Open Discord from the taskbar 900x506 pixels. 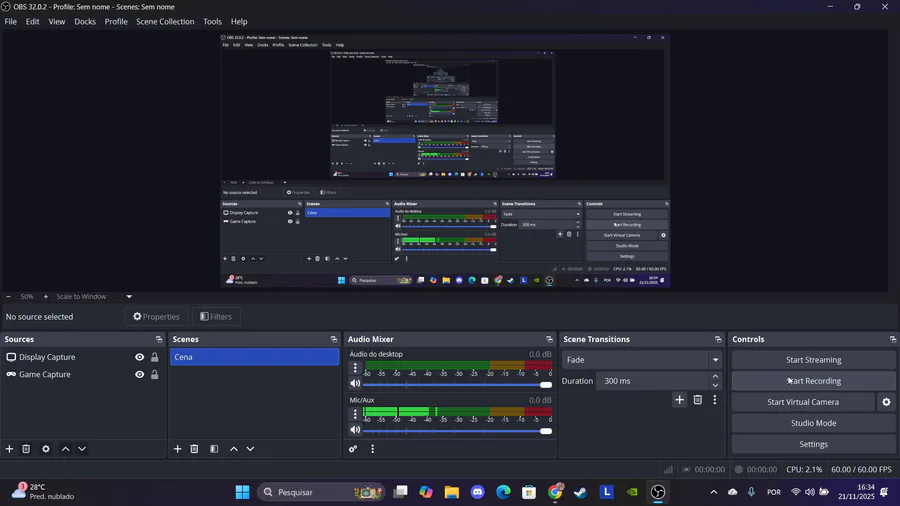[478, 492]
